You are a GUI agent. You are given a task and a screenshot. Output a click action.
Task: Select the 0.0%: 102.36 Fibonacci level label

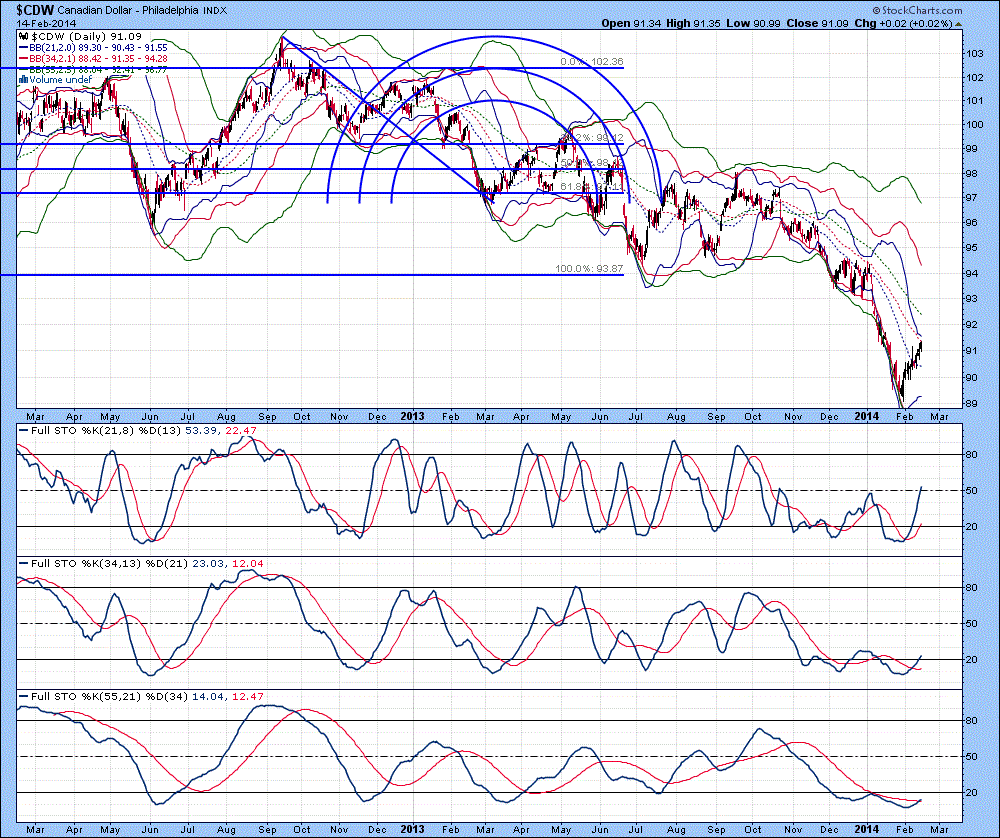588,63
